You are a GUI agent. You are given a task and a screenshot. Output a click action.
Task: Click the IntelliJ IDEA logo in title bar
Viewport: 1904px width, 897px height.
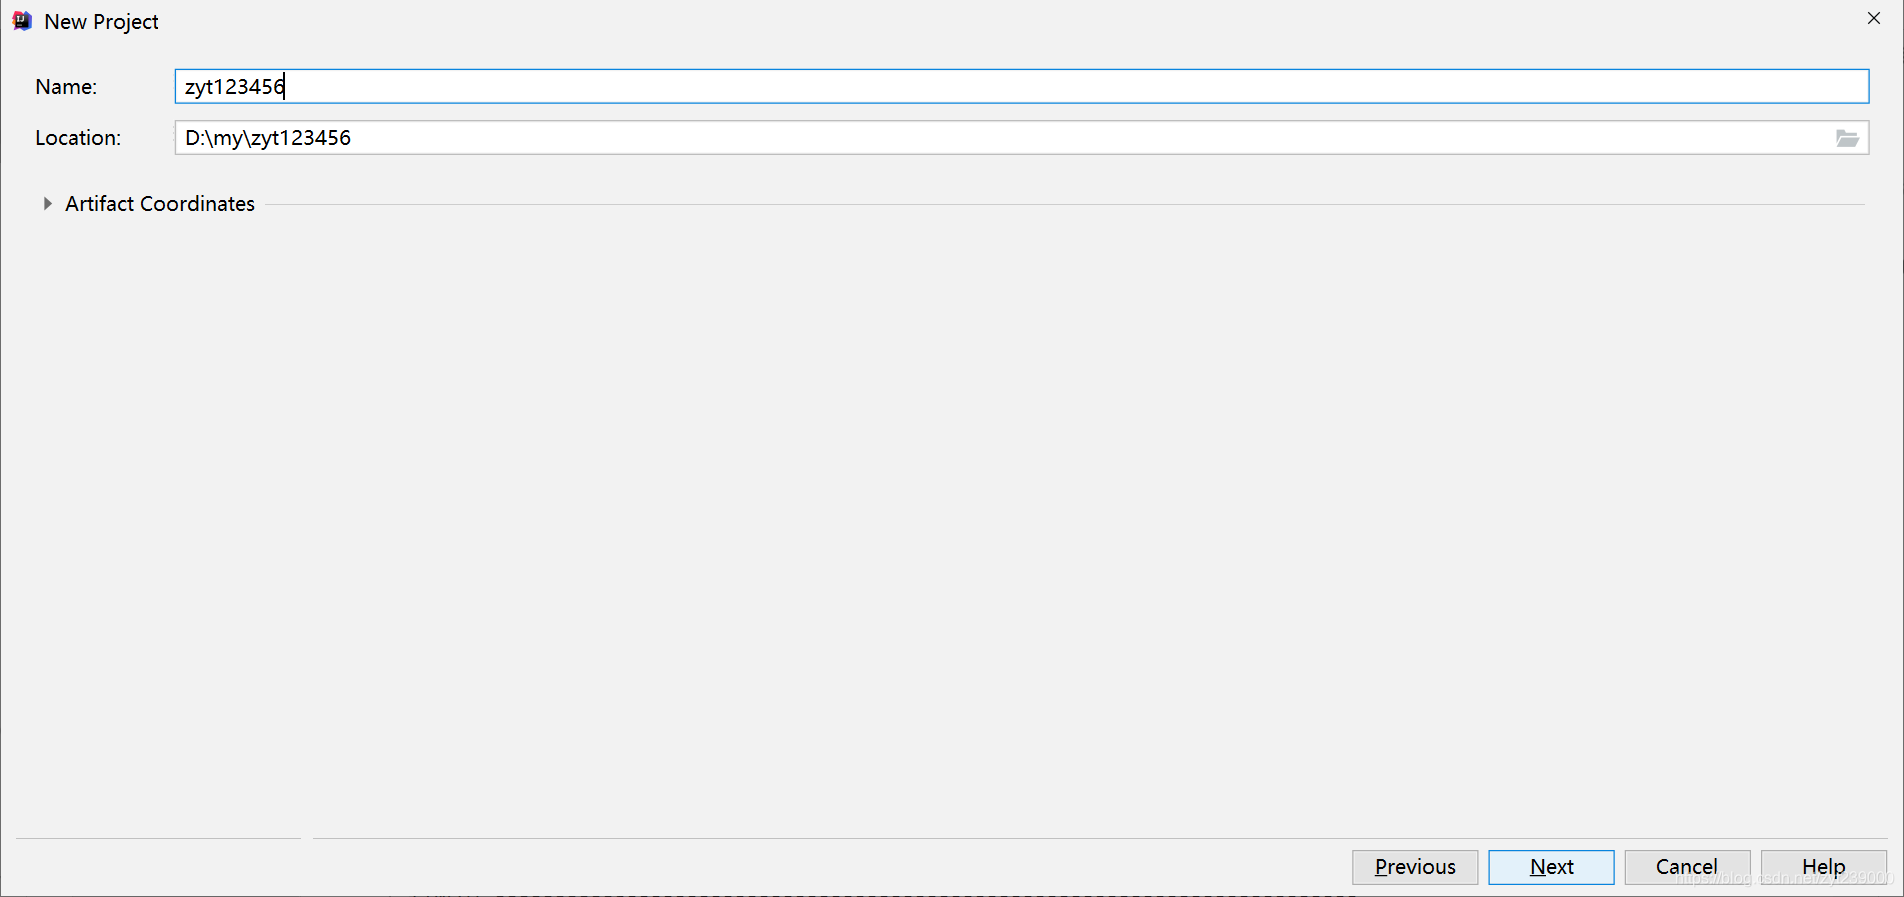(22, 21)
